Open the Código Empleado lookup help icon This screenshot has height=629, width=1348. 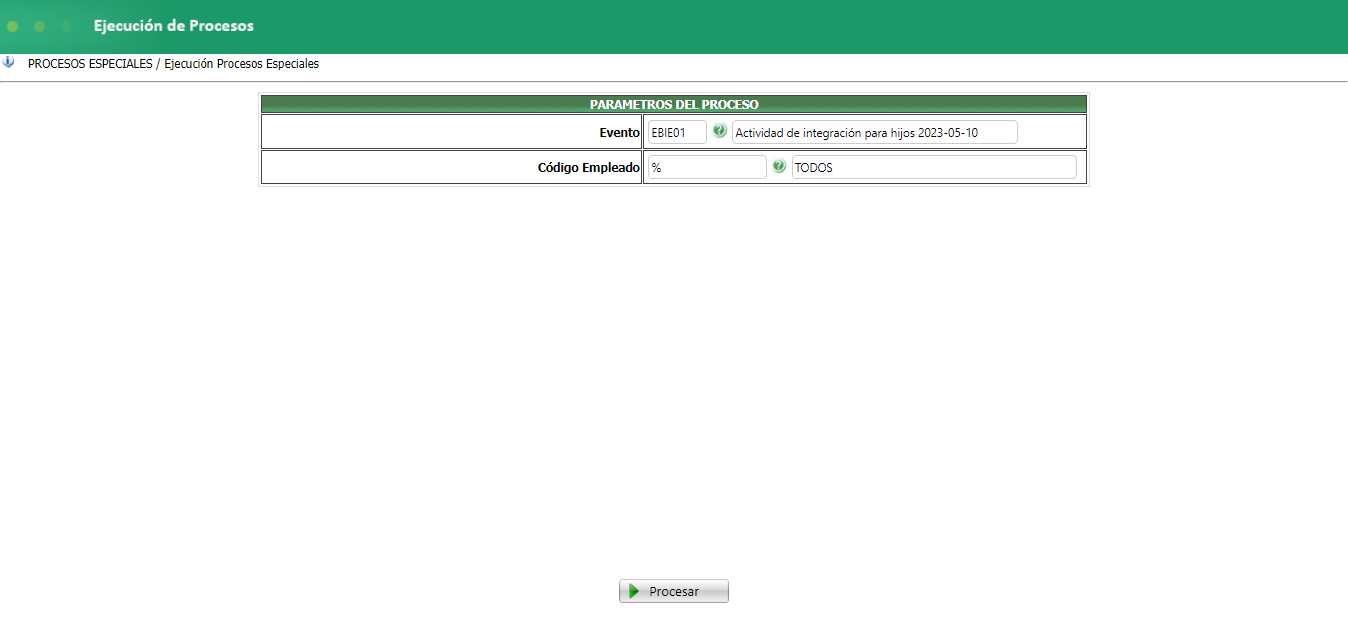pos(780,167)
